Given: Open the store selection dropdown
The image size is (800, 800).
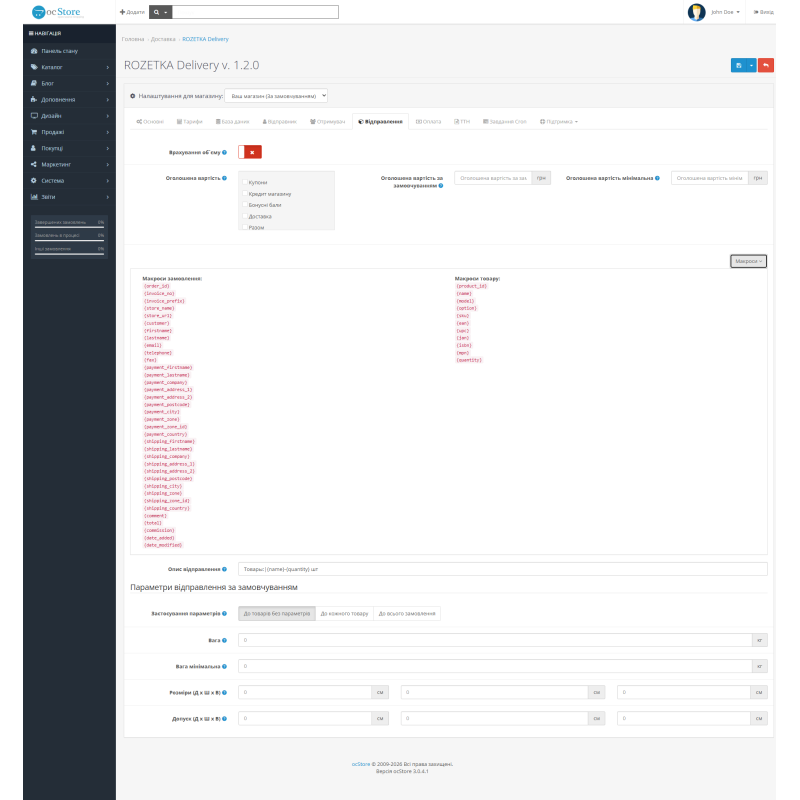Looking at the screenshot, I should pos(276,96).
